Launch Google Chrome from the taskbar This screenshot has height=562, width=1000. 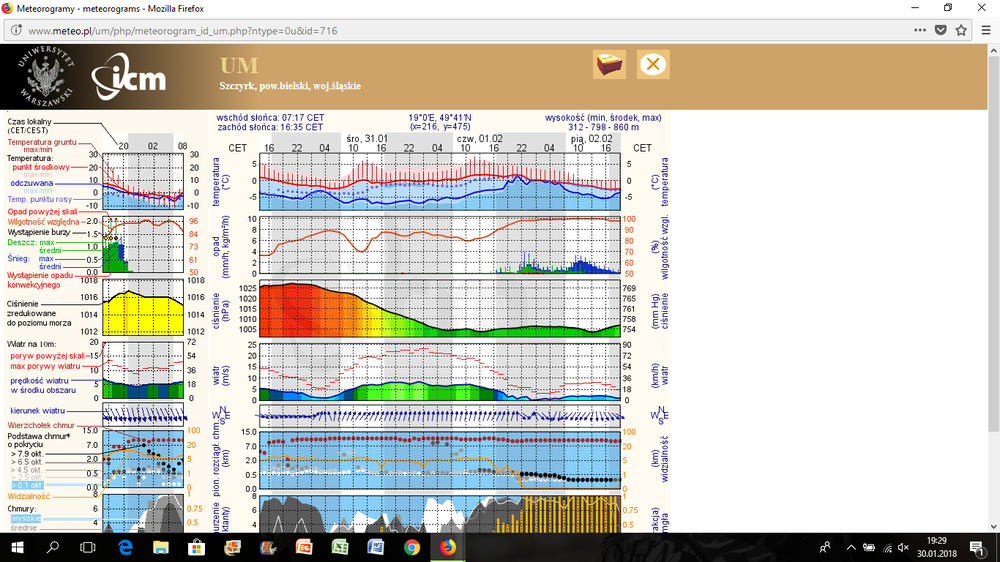click(411, 547)
